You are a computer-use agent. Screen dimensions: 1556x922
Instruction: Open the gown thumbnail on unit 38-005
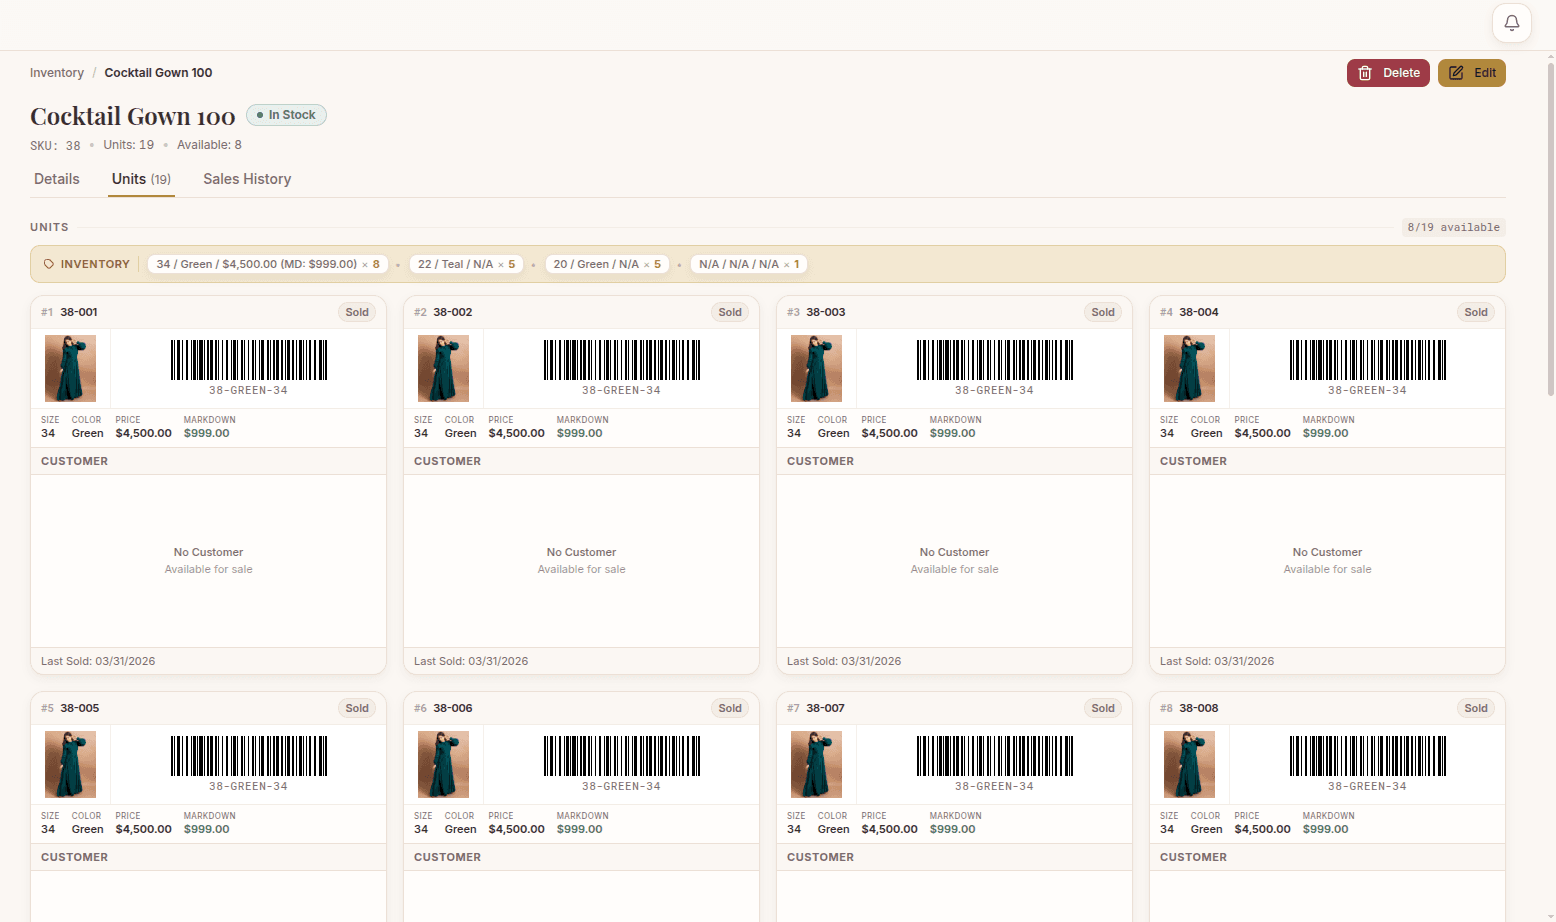pyautogui.click(x=70, y=764)
